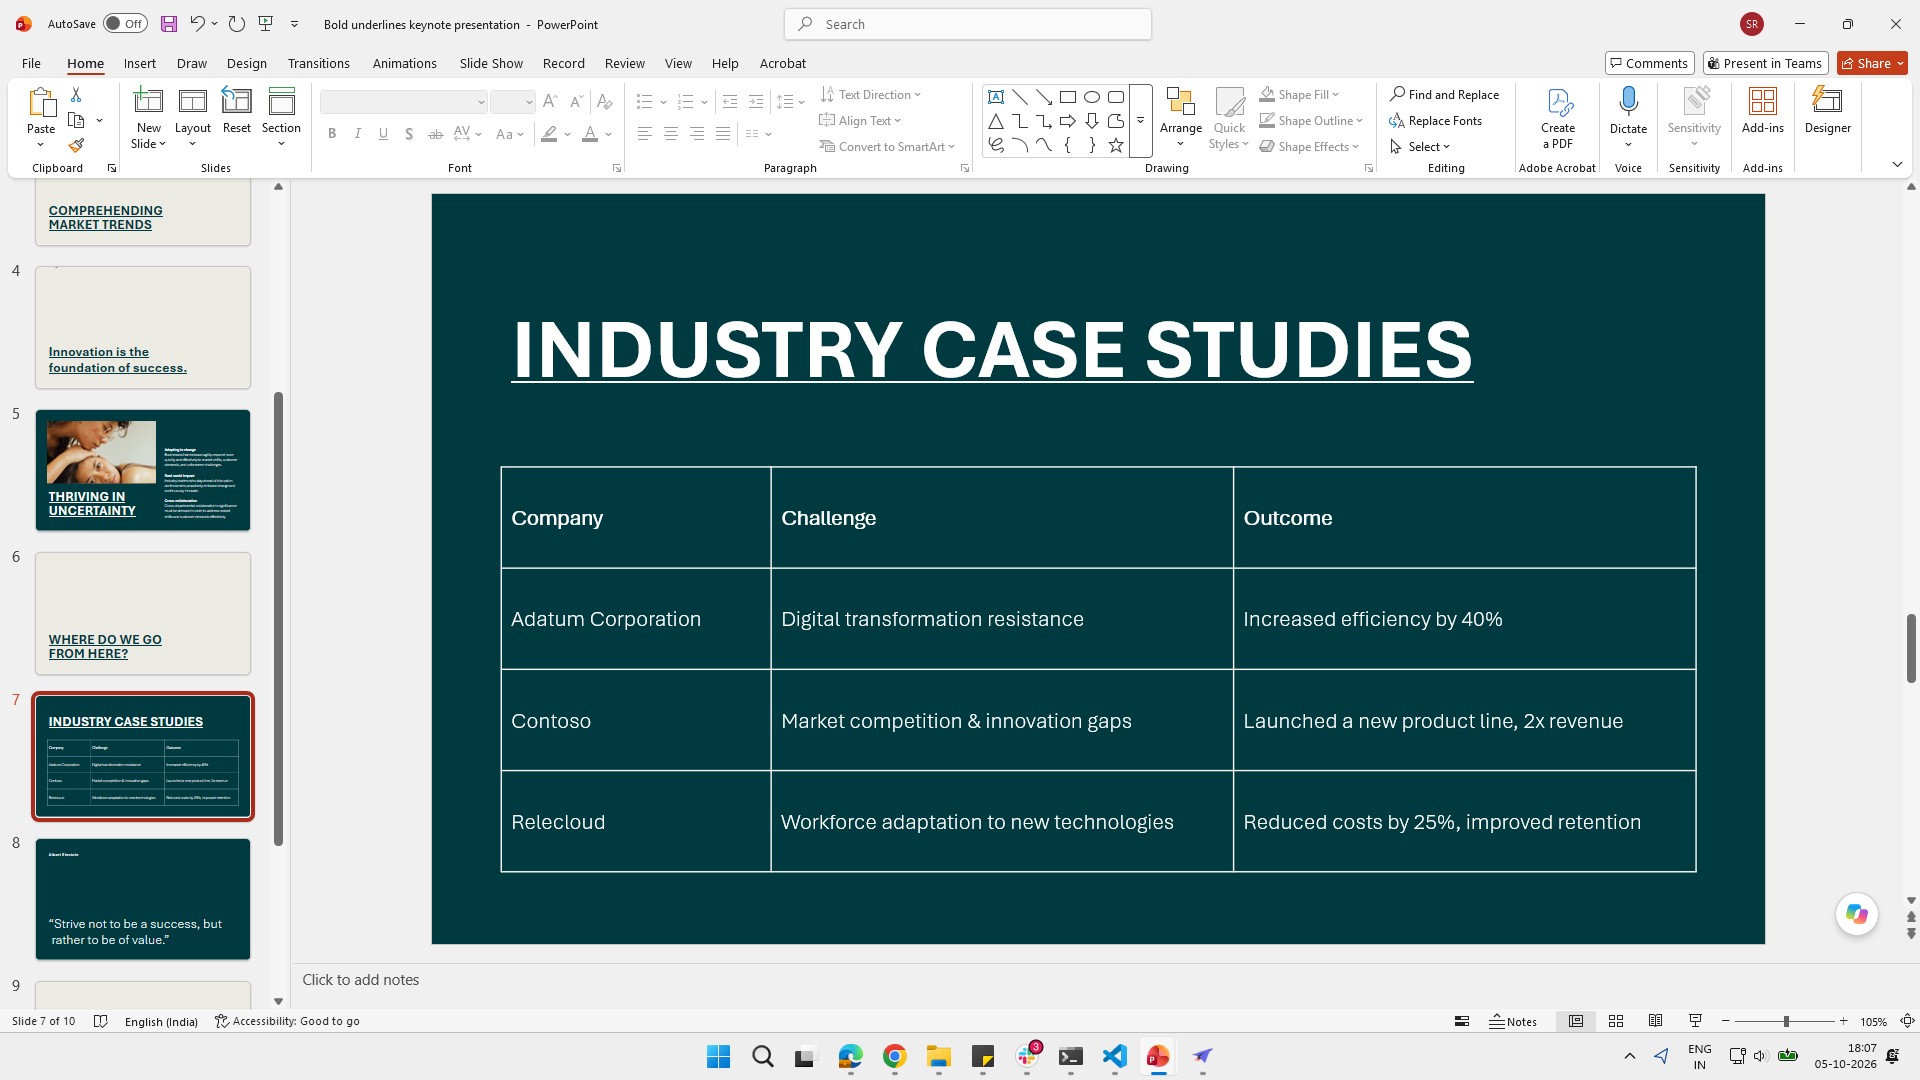Viewport: 1920px width, 1080px height.
Task: Expand the Select dropdown in Editing
Action: point(1420,146)
